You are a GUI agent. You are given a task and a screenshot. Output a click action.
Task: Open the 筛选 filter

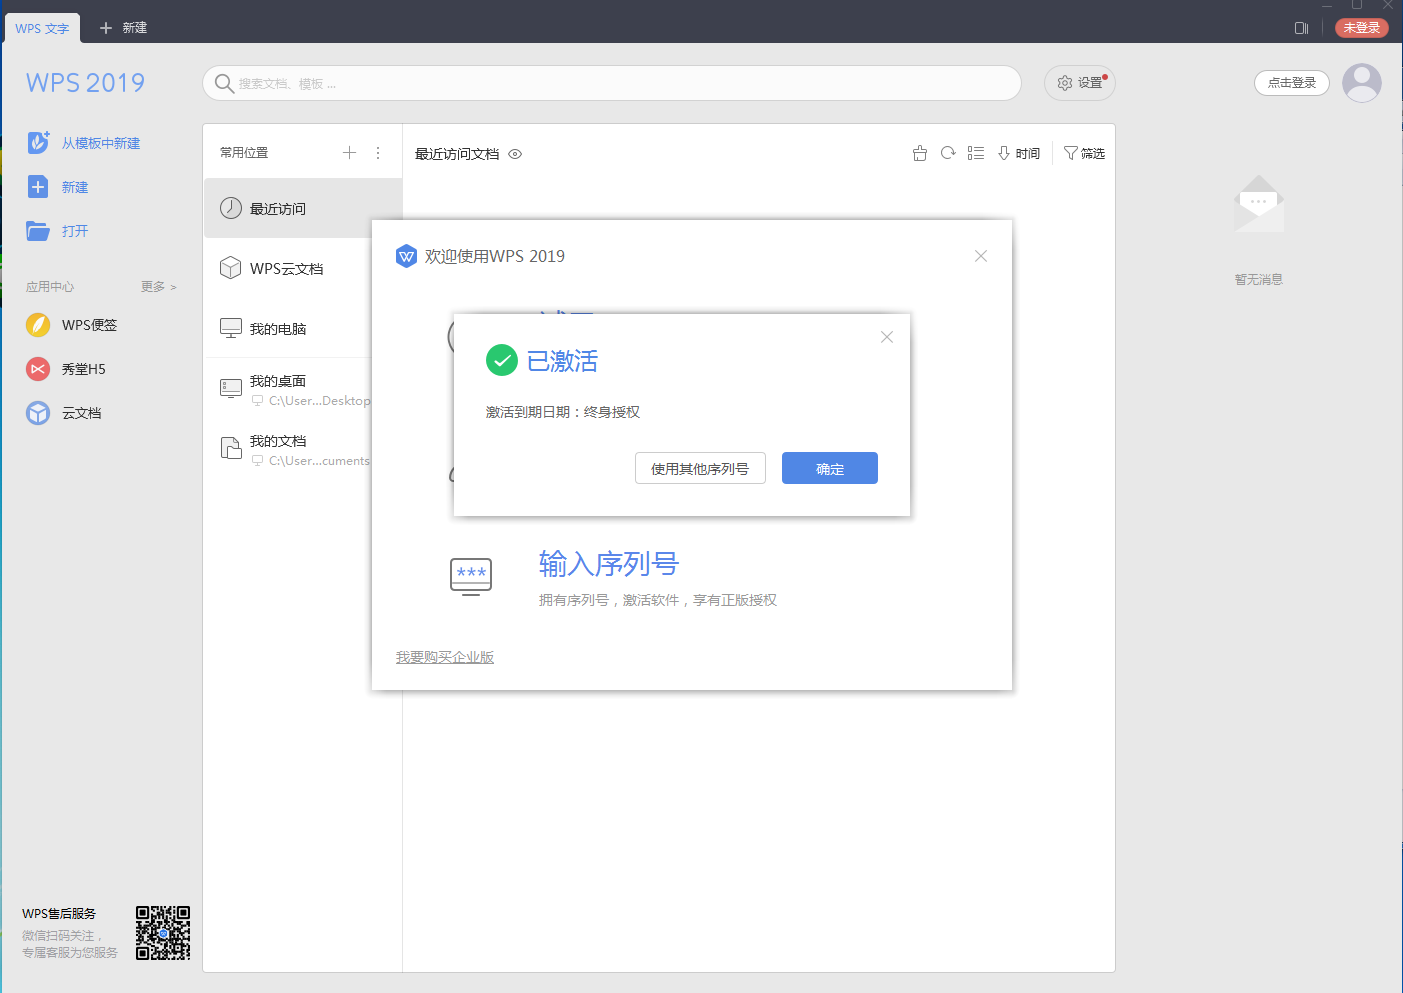coord(1084,153)
